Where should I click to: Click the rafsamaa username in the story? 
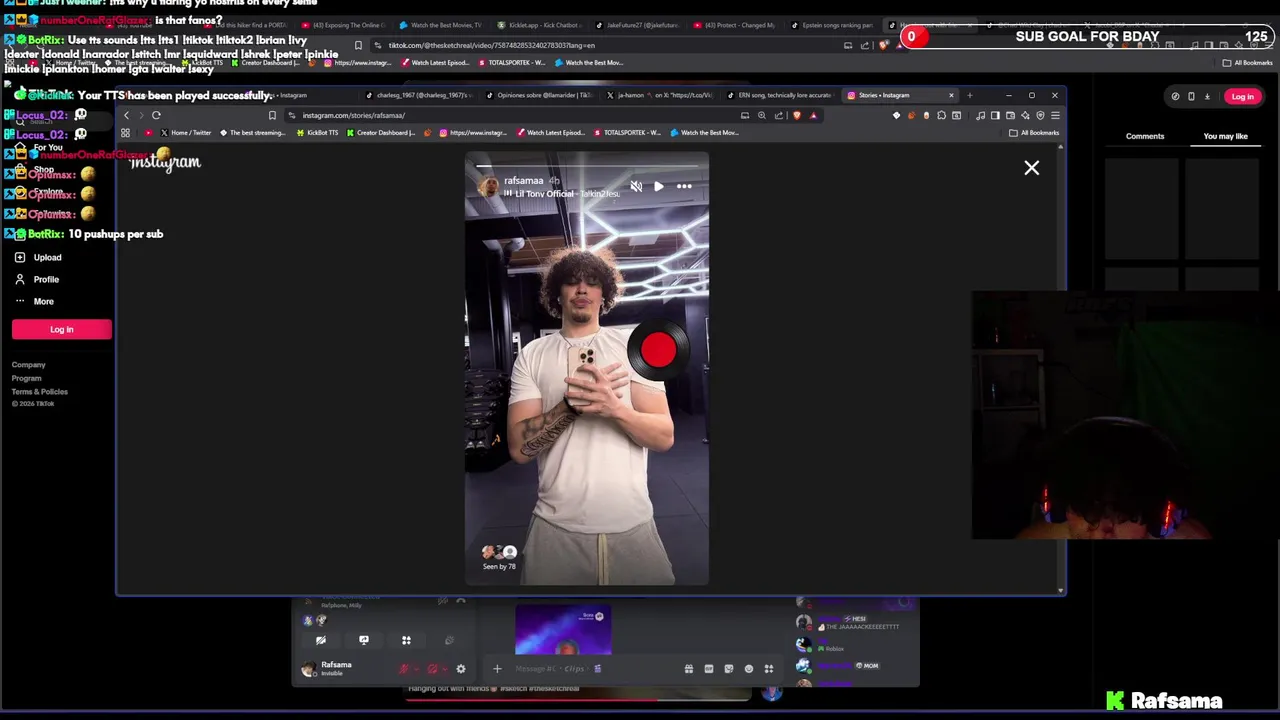[x=524, y=181]
